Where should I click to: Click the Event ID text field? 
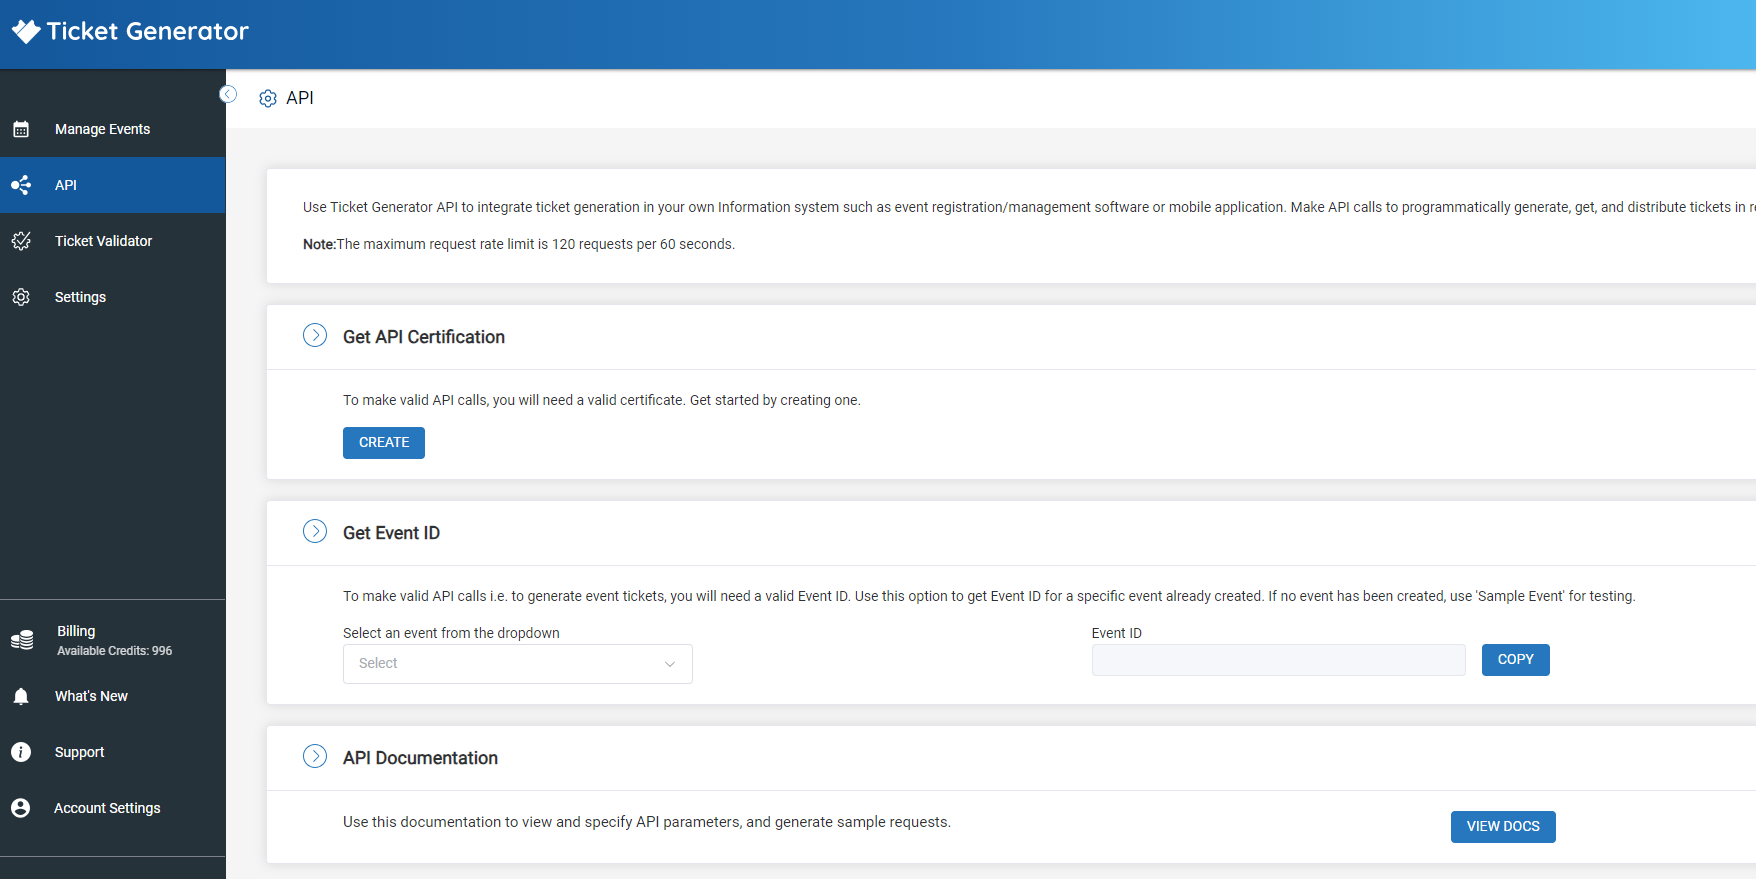click(1279, 660)
